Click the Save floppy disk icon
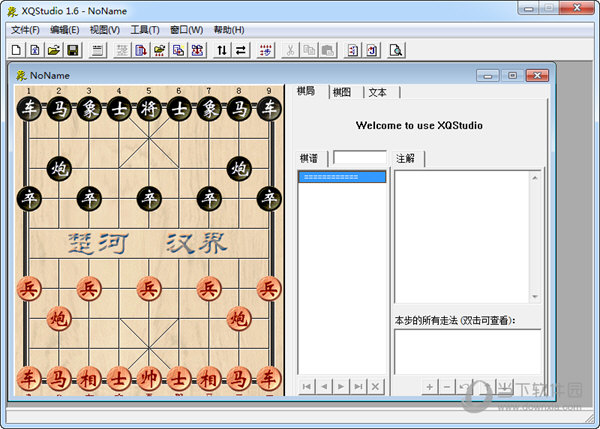 coord(72,50)
